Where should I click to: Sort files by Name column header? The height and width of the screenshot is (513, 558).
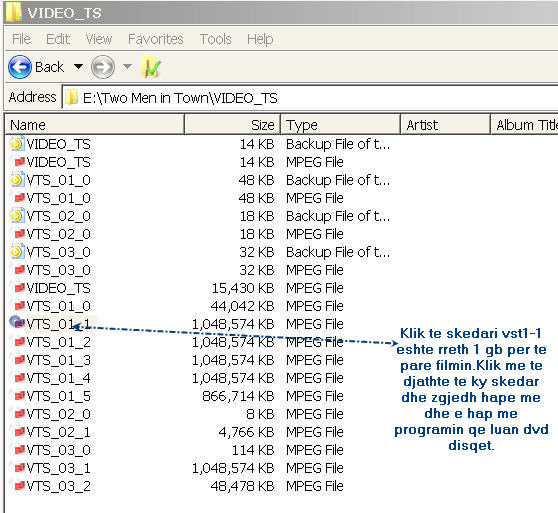pyautogui.click(x=95, y=125)
